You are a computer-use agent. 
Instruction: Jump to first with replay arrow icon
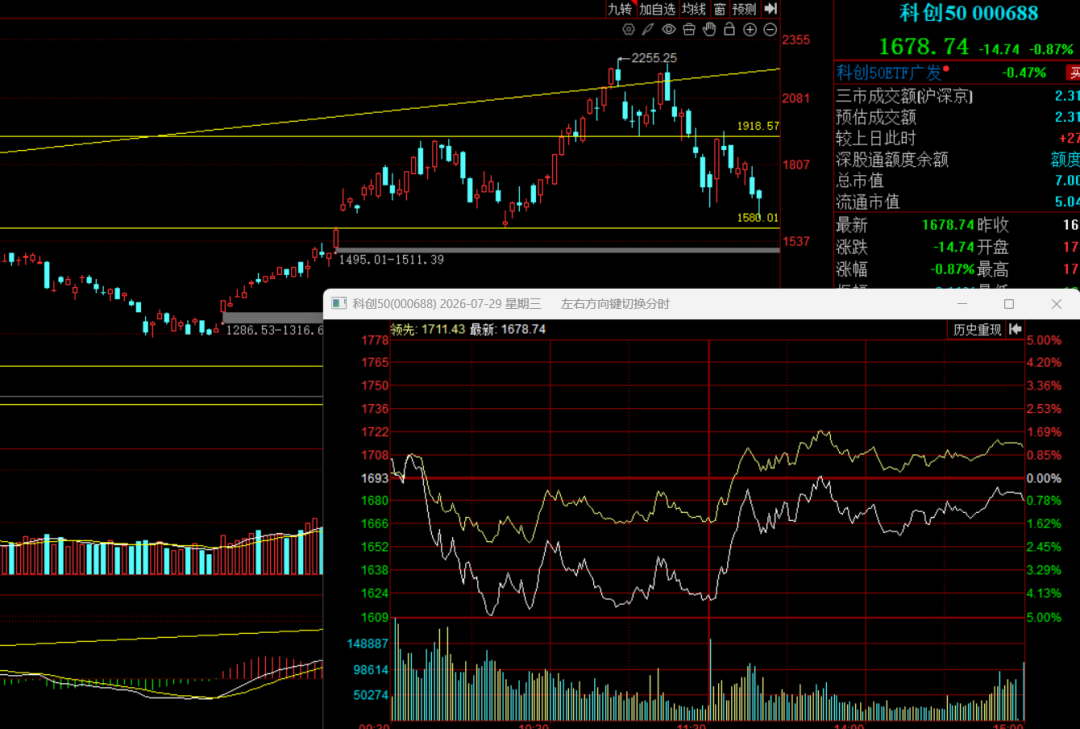1015,330
